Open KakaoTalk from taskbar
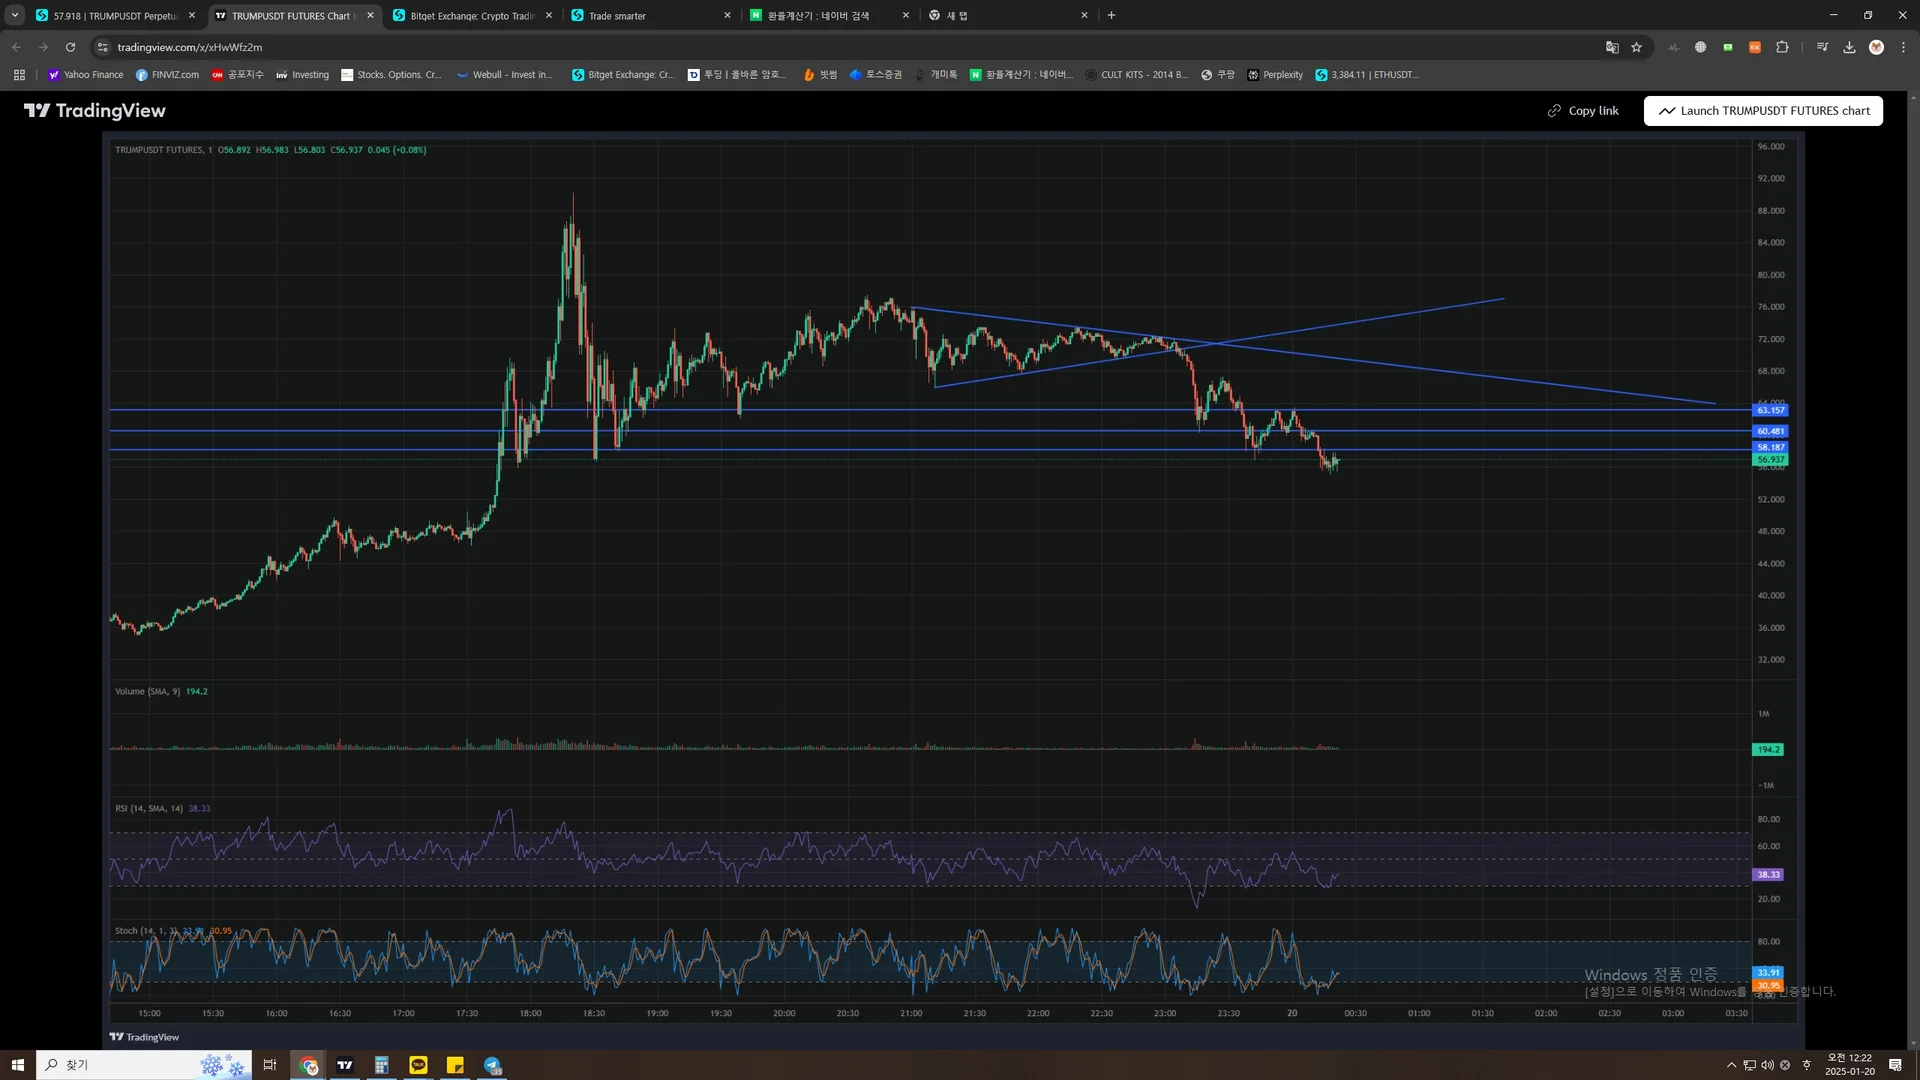Image resolution: width=1920 pixels, height=1080 pixels. point(418,1065)
